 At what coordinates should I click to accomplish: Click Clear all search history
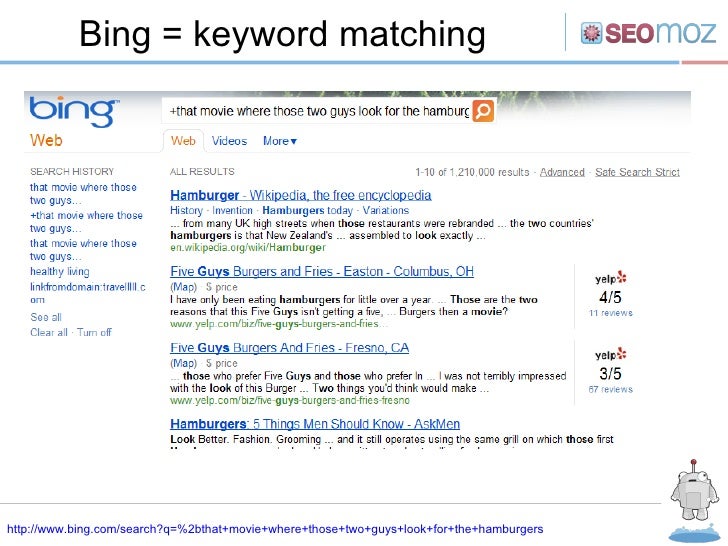[x=49, y=332]
